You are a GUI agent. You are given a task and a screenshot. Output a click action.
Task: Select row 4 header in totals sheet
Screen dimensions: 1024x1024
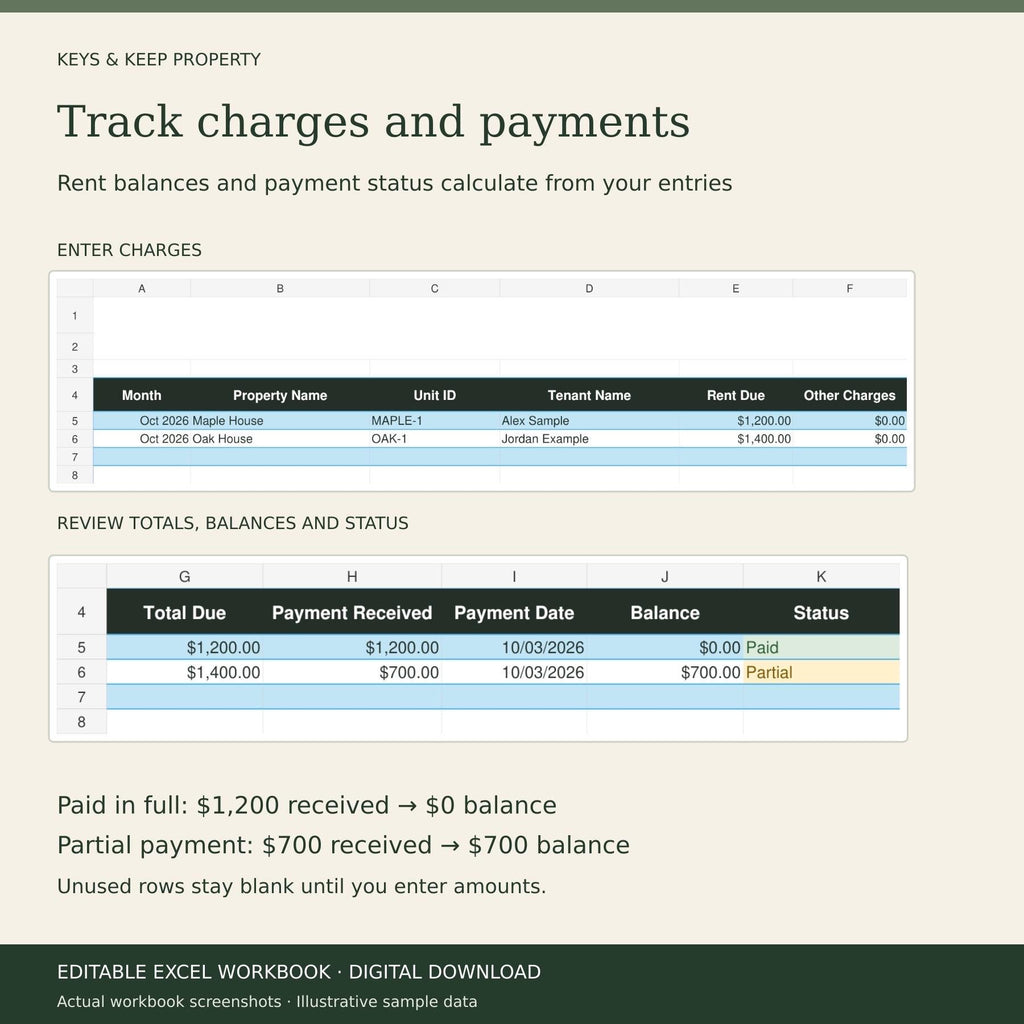82,612
